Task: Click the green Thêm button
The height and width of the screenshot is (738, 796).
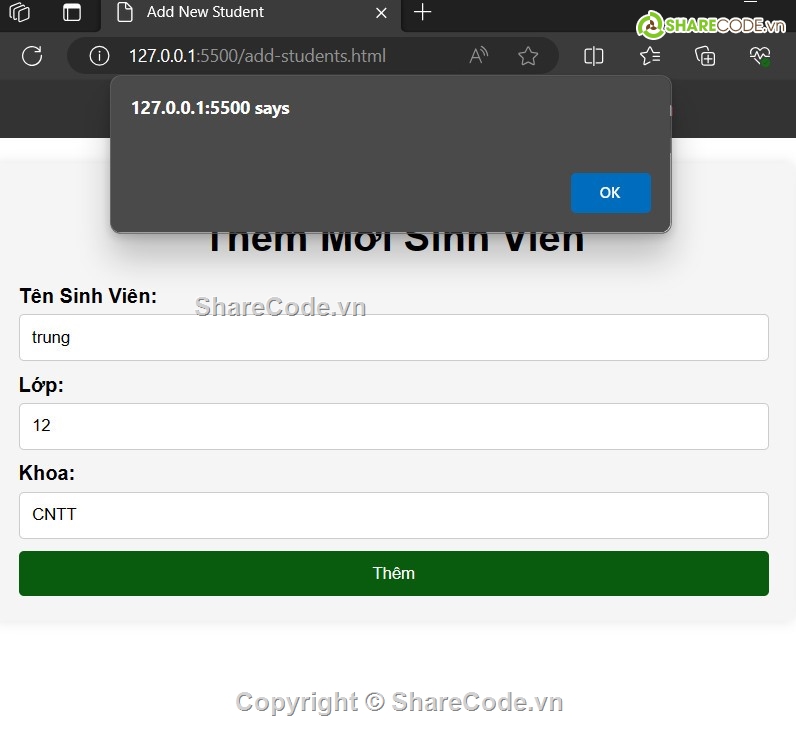Action: coord(393,573)
